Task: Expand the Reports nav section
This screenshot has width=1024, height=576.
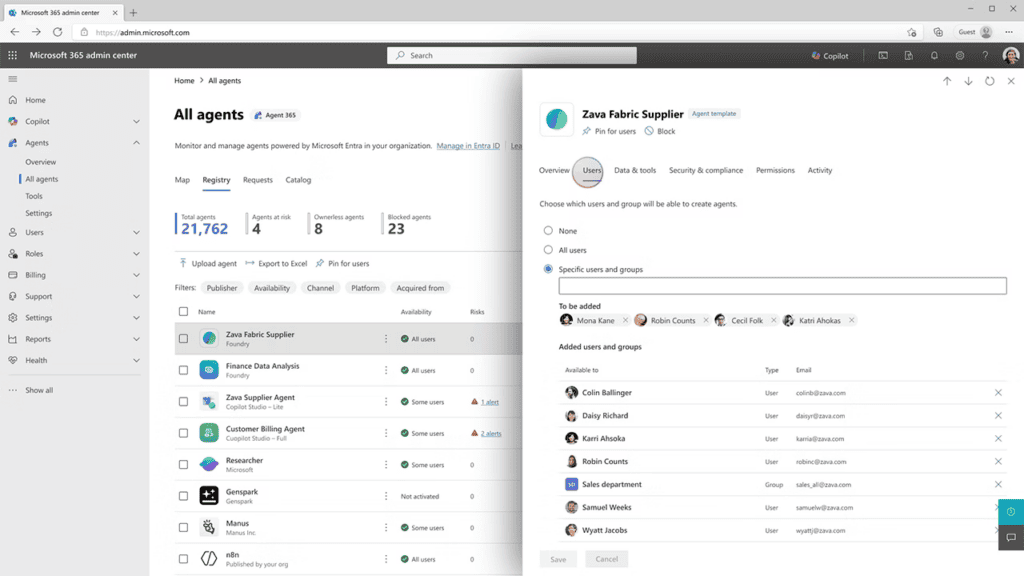Action: pos(136,339)
